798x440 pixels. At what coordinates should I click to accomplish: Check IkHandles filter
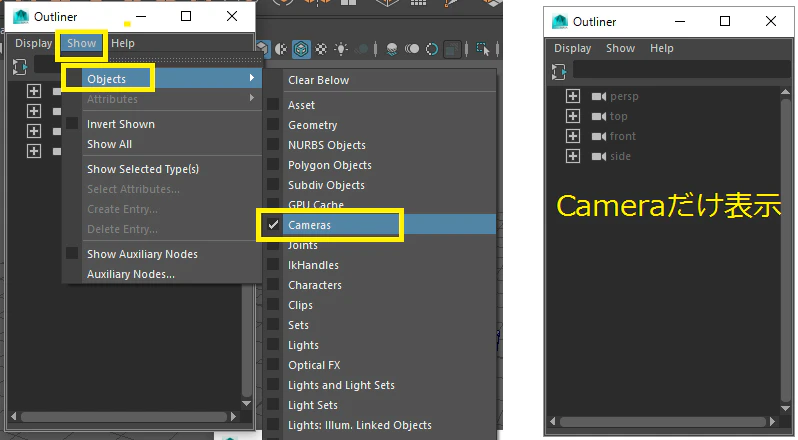click(273, 265)
